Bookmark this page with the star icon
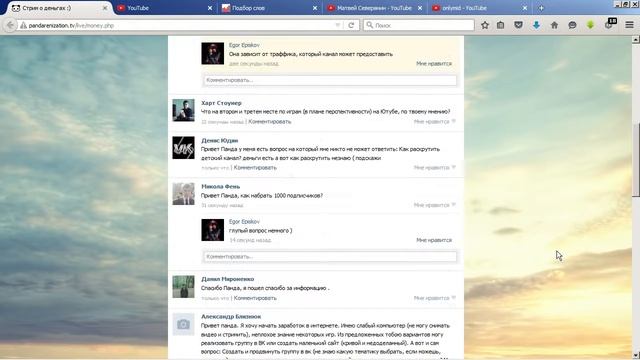The width and height of the screenshot is (640, 360). [x=484, y=25]
